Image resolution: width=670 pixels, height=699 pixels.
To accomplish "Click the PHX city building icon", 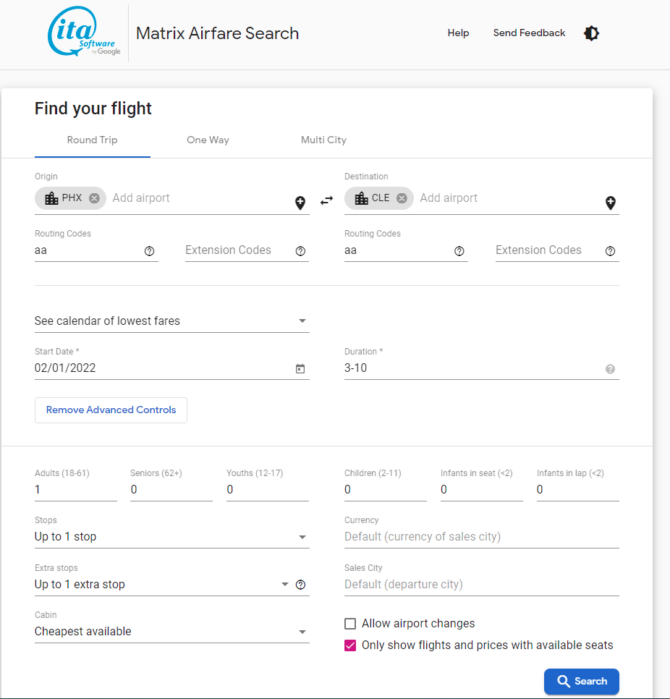I will click(x=52, y=198).
